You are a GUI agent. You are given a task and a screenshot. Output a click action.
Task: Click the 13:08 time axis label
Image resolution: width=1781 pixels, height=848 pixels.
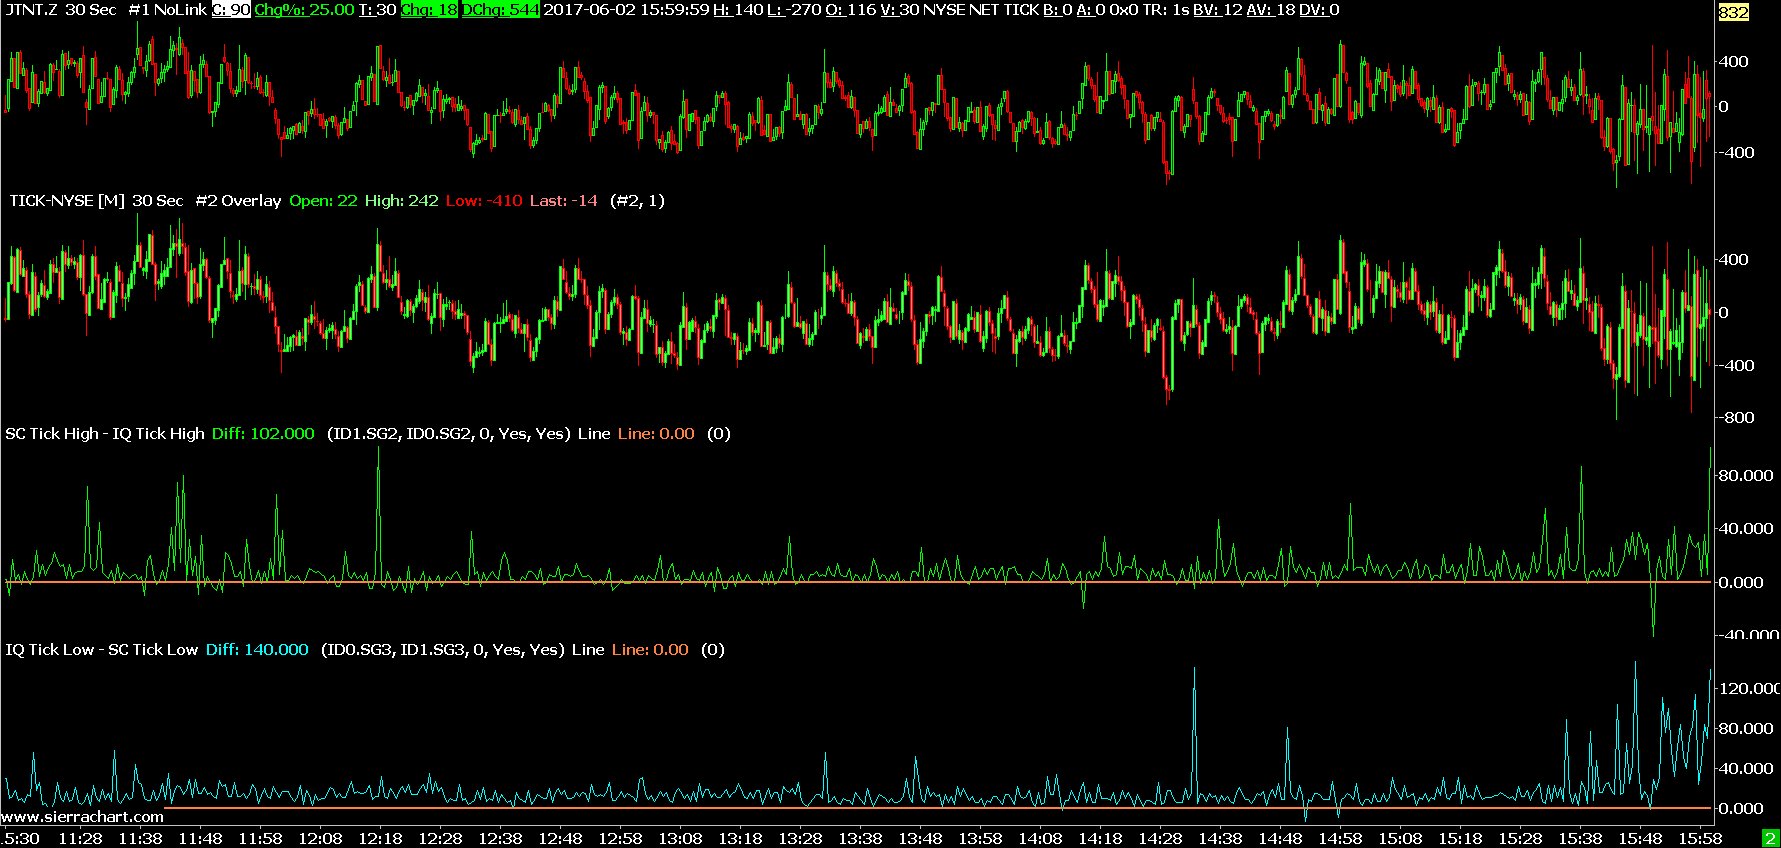coord(680,839)
